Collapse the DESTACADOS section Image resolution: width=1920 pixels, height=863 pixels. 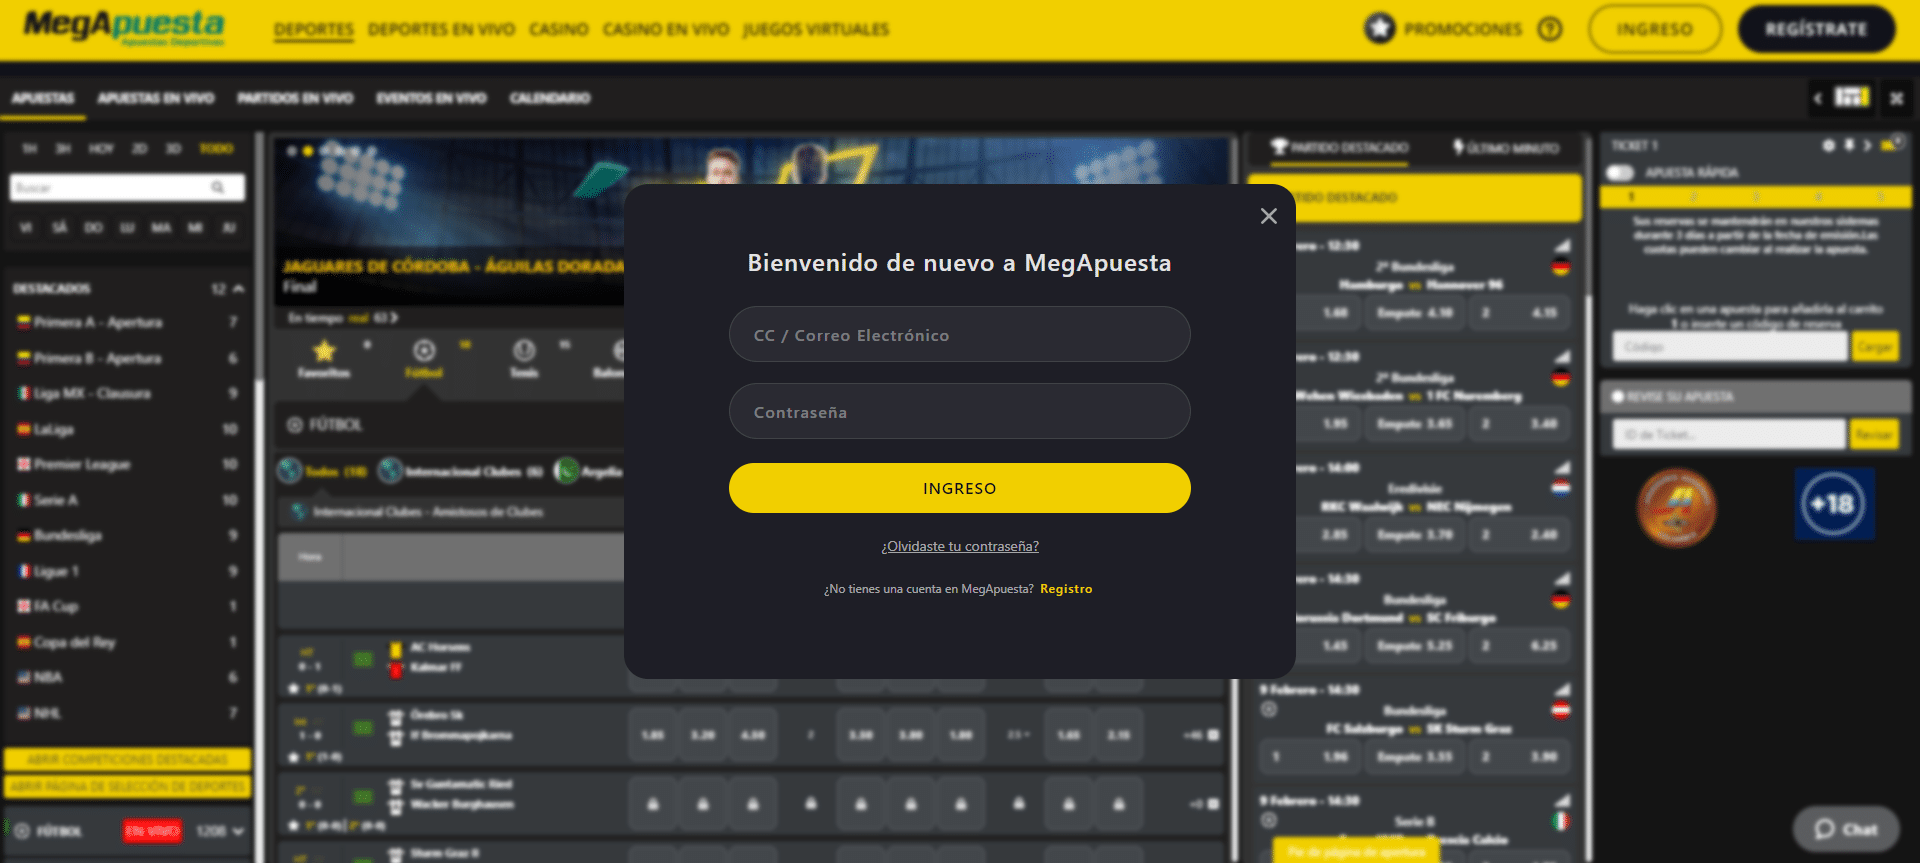[x=238, y=288]
